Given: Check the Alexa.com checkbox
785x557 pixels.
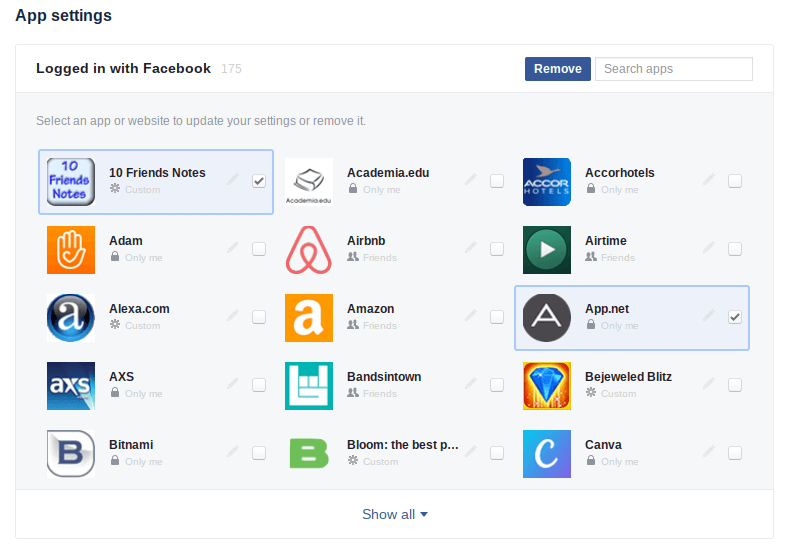Looking at the screenshot, I should tap(259, 317).
